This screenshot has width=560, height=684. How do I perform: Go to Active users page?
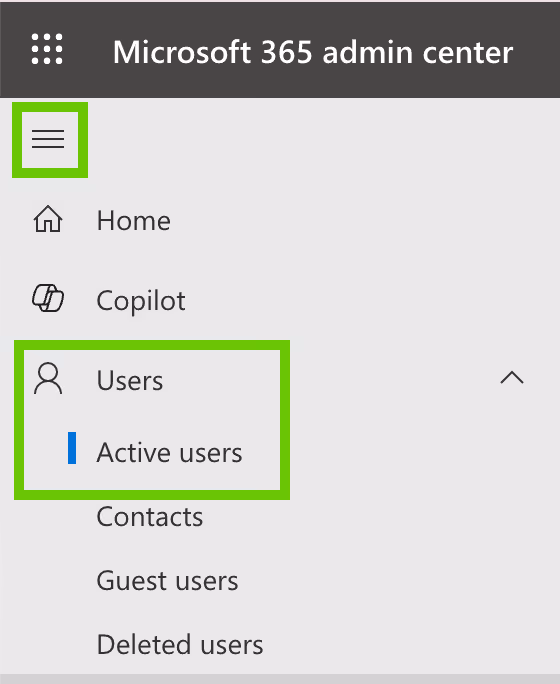(x=169, y=452)
